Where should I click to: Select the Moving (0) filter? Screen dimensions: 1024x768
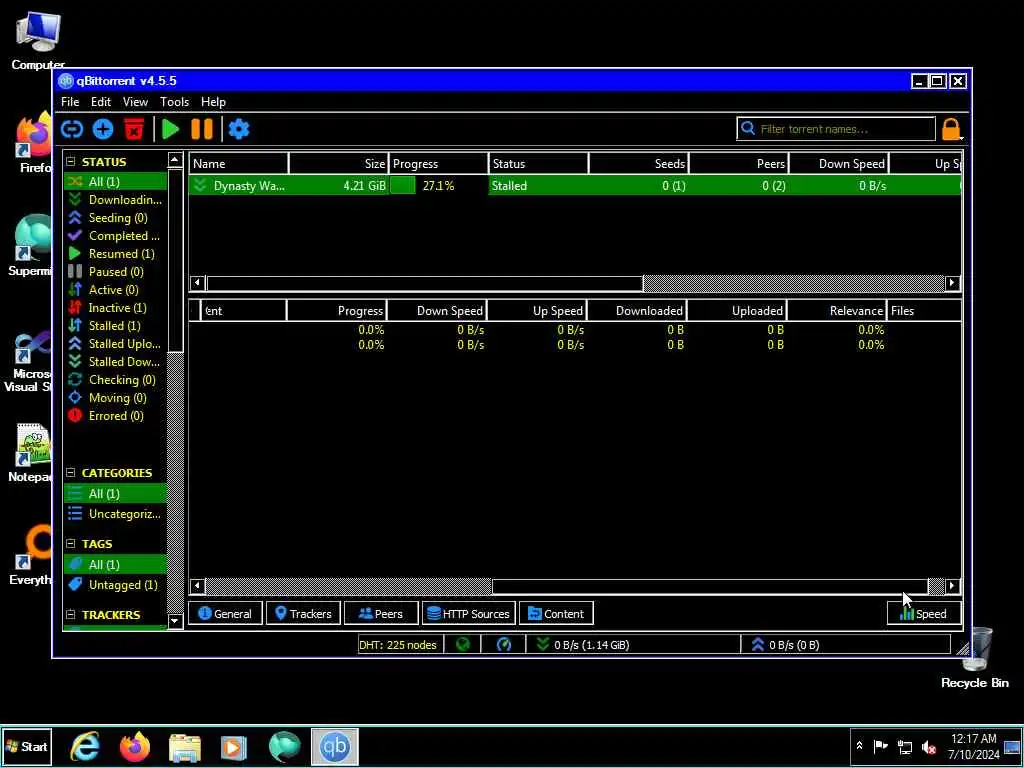pyautogui.click(x=116, y=398)
